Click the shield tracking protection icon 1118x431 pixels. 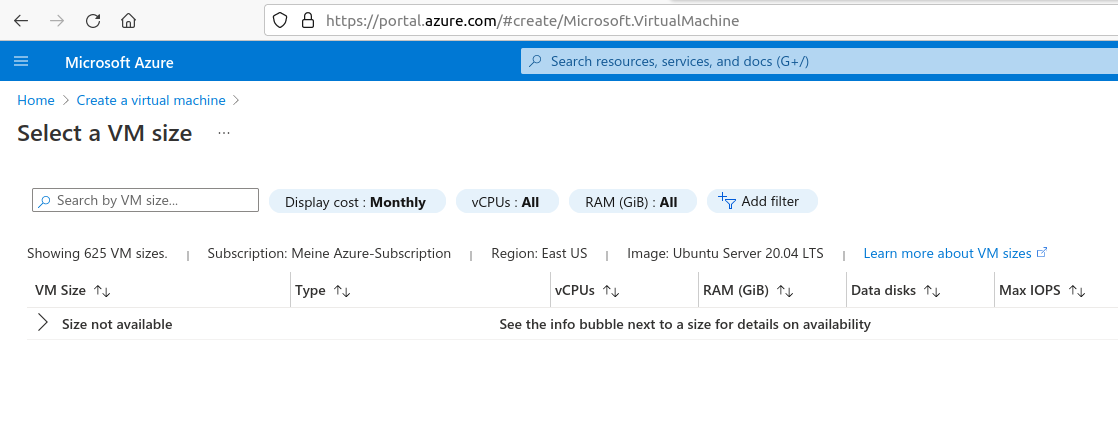point(280,21)
